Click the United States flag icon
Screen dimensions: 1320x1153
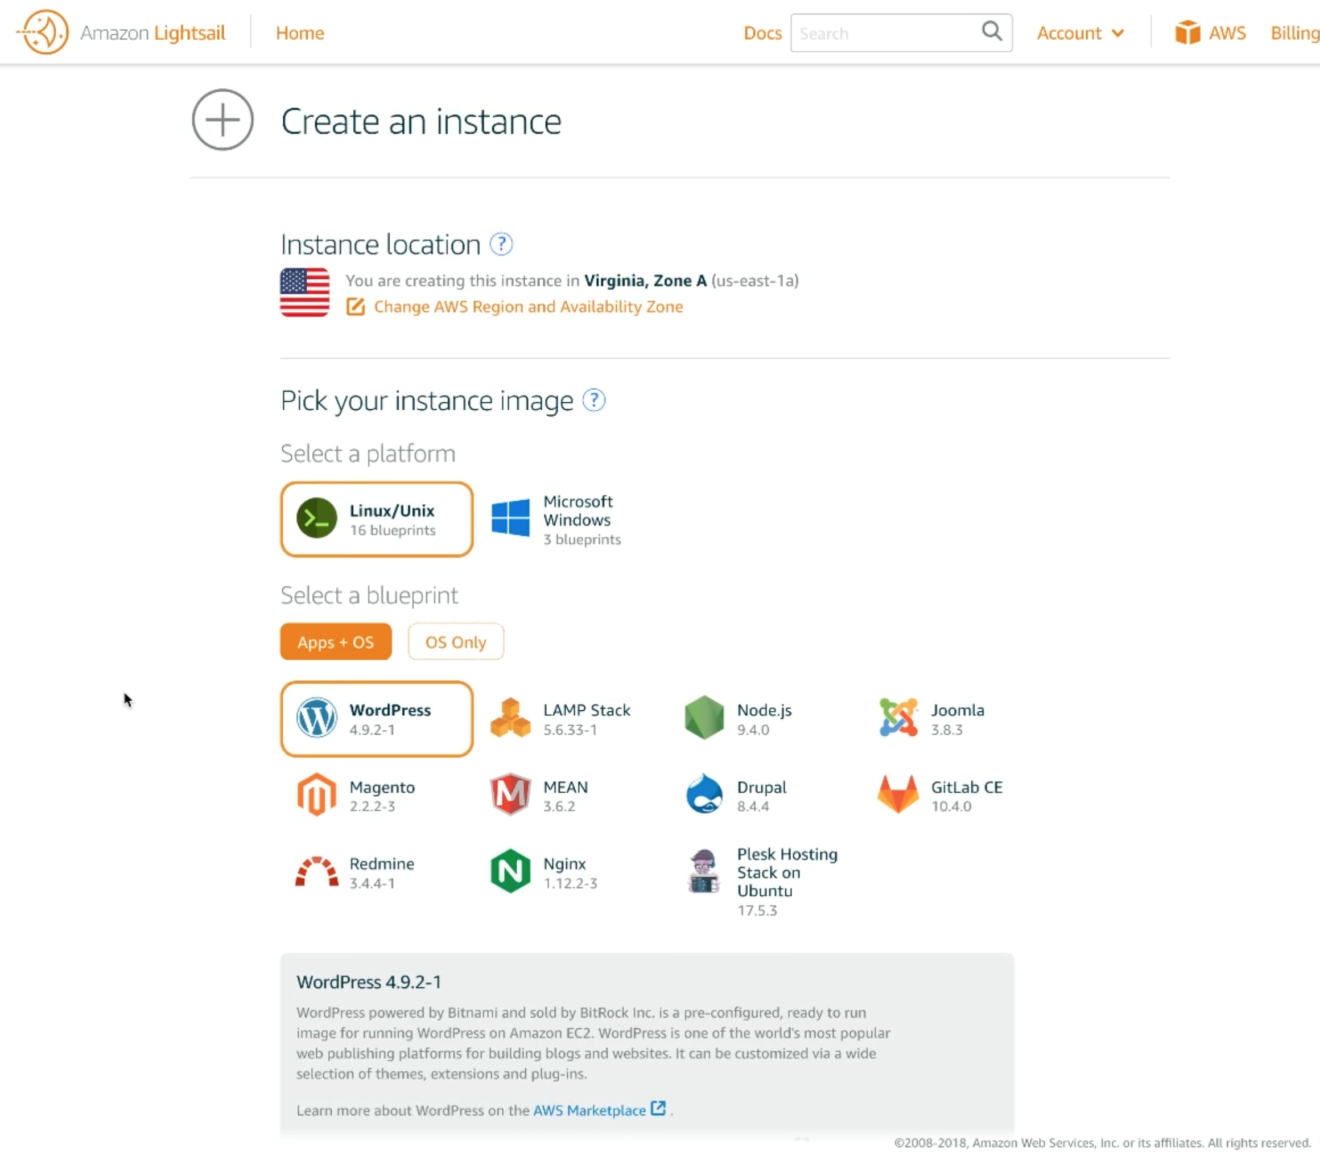[304, 293]
